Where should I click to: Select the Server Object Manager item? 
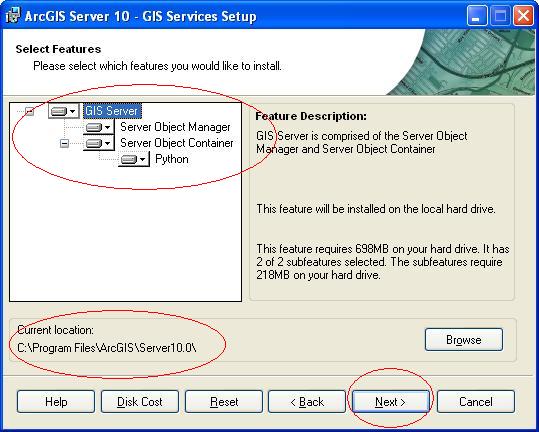tap(175, 127)
